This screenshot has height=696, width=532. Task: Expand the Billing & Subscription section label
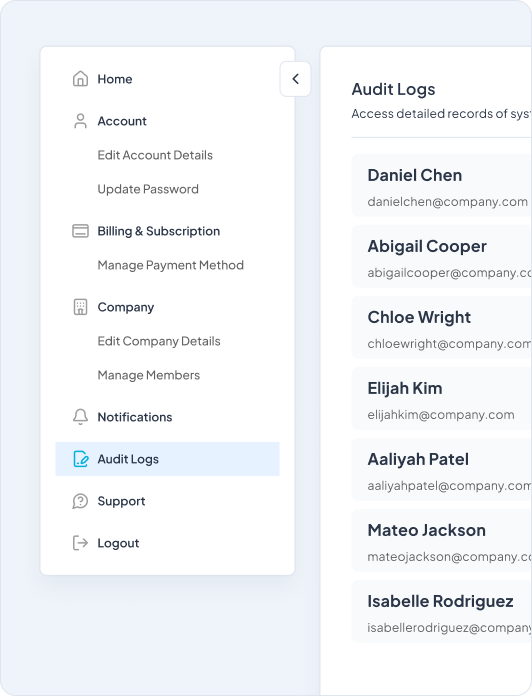[x=158, y=231]
